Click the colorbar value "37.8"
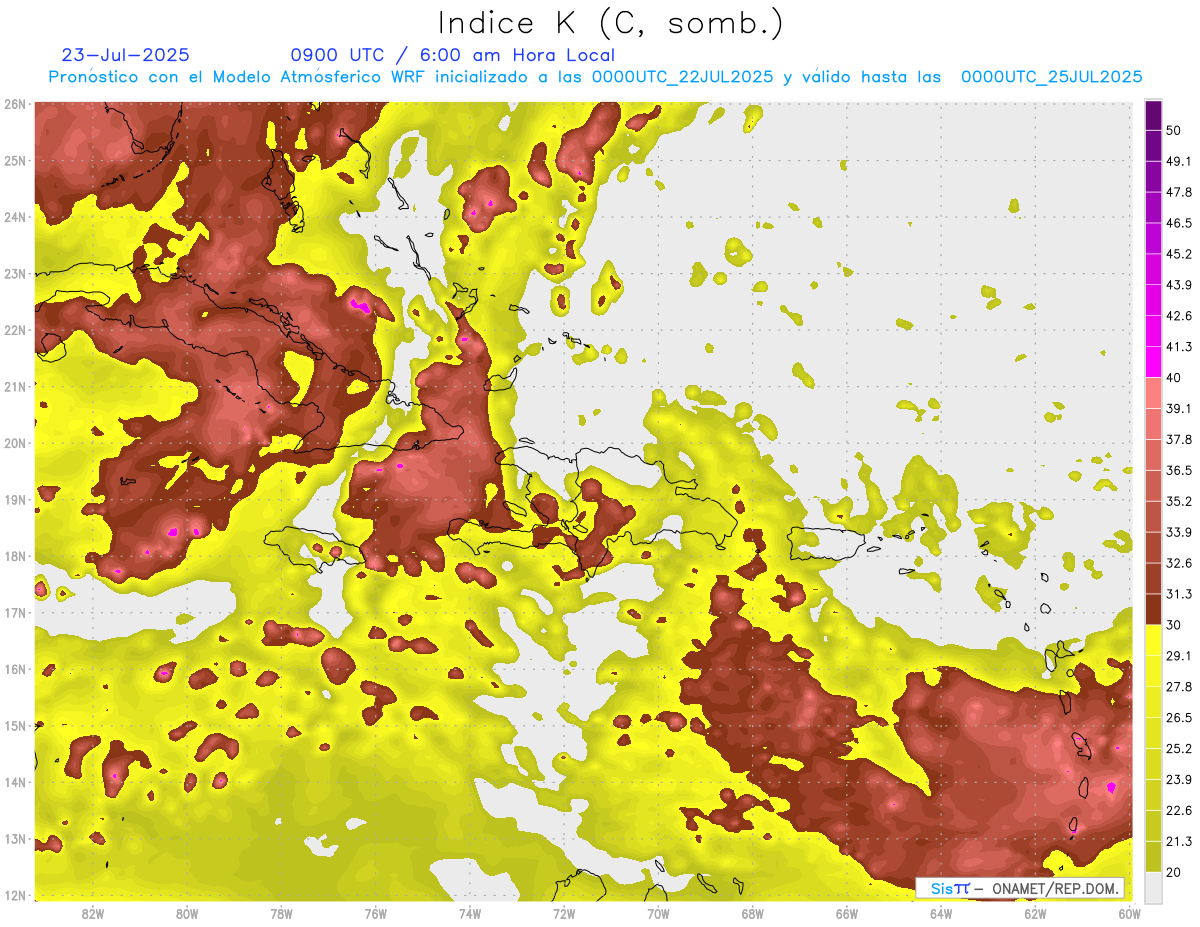 (x=1178, y=439)
